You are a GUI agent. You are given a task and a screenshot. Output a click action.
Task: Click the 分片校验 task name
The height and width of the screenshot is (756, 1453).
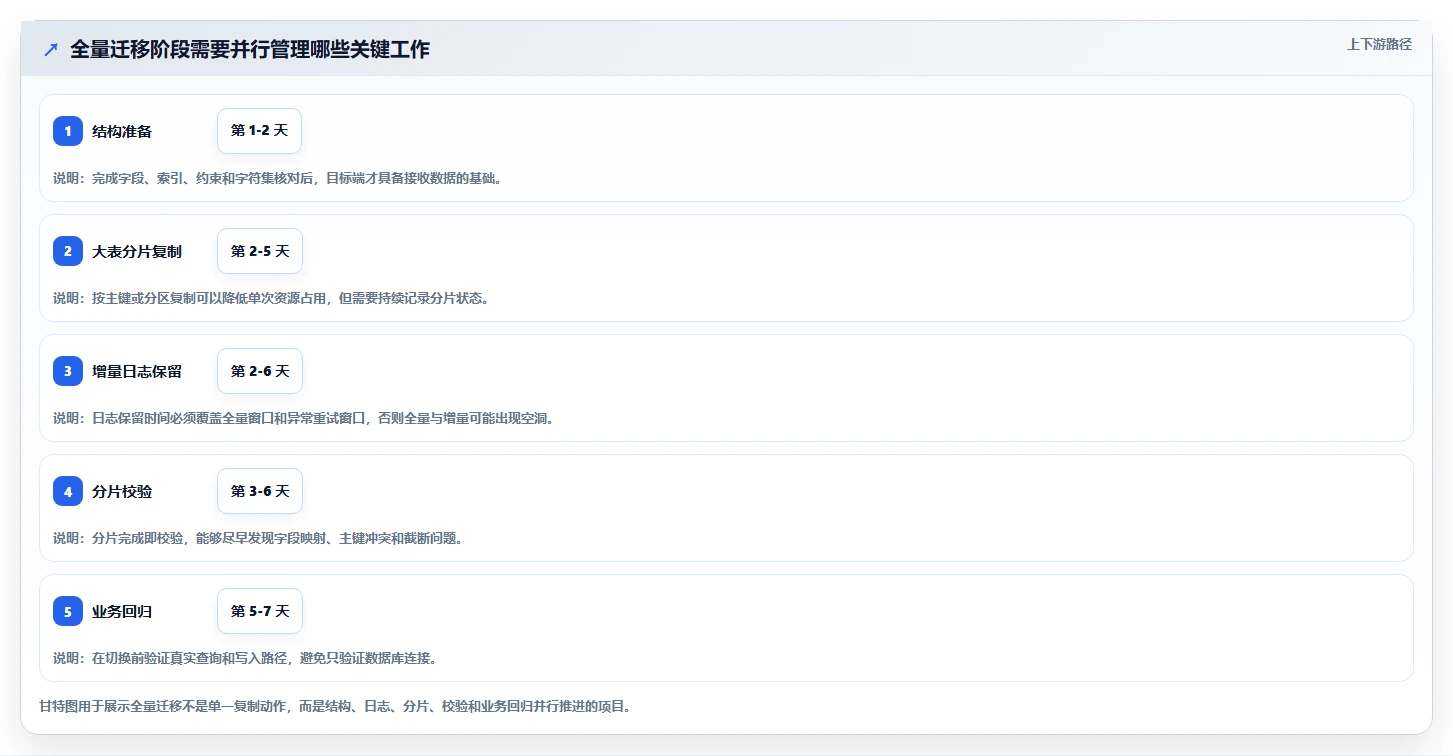pos(122,491)
